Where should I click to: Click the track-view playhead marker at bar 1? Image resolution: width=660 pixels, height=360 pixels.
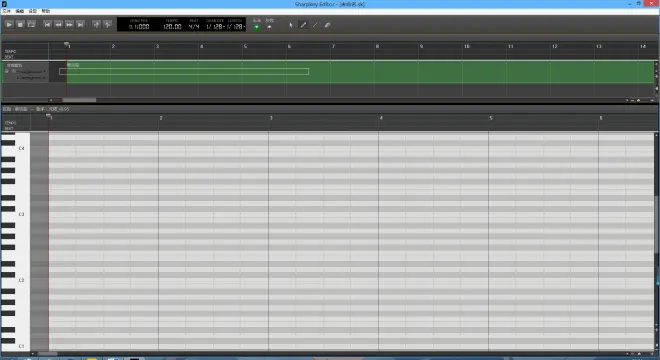pos(67,44)
